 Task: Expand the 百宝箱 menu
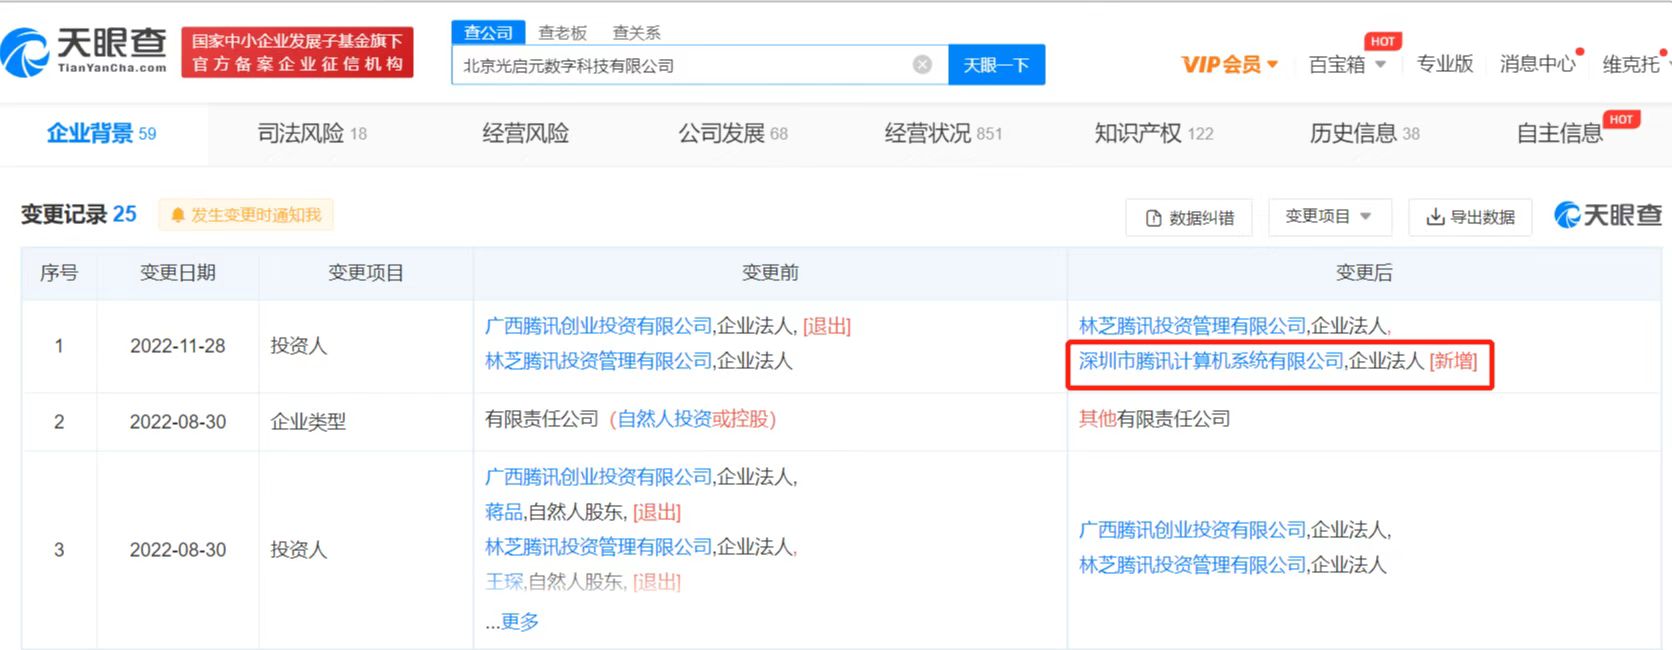pos(1347,65)
